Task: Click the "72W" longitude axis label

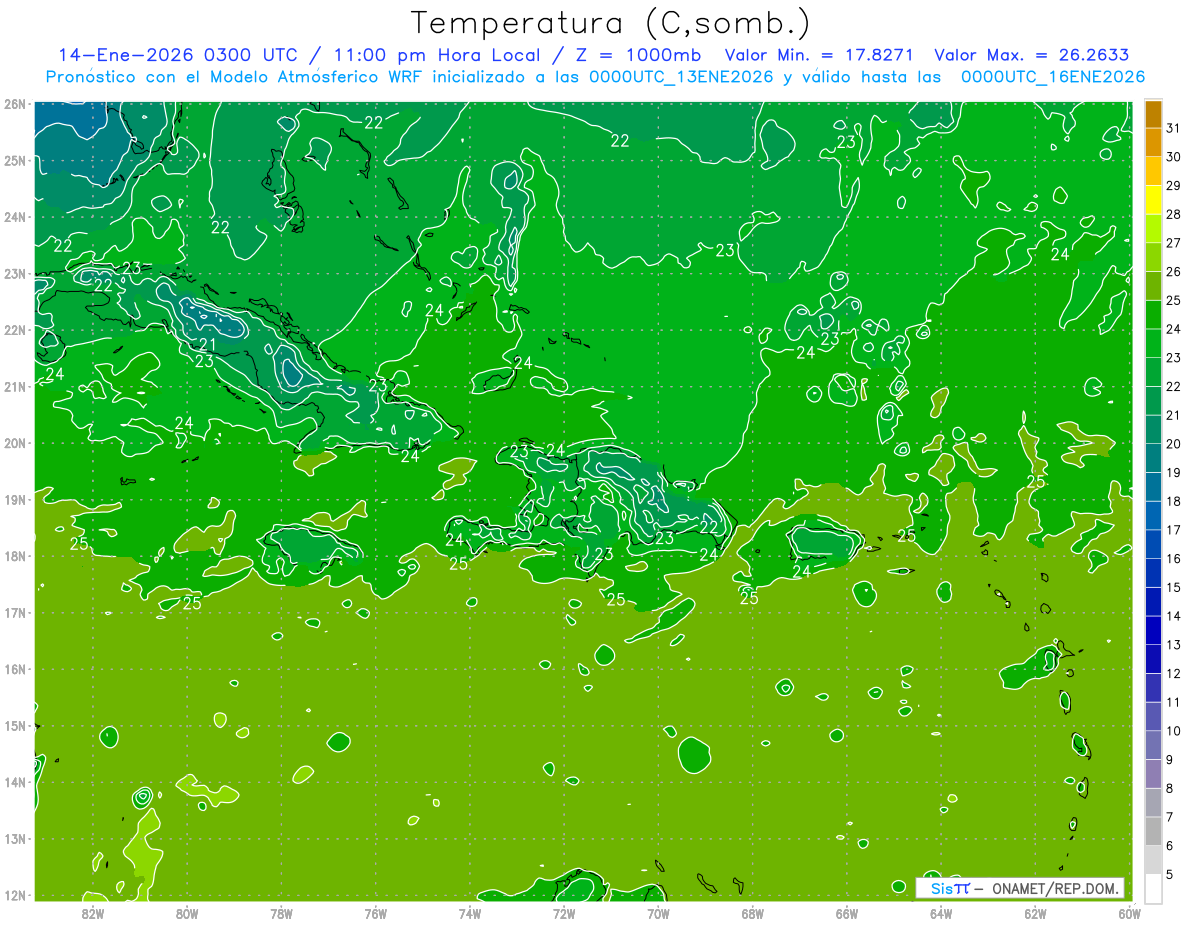Action: [564, 913]
